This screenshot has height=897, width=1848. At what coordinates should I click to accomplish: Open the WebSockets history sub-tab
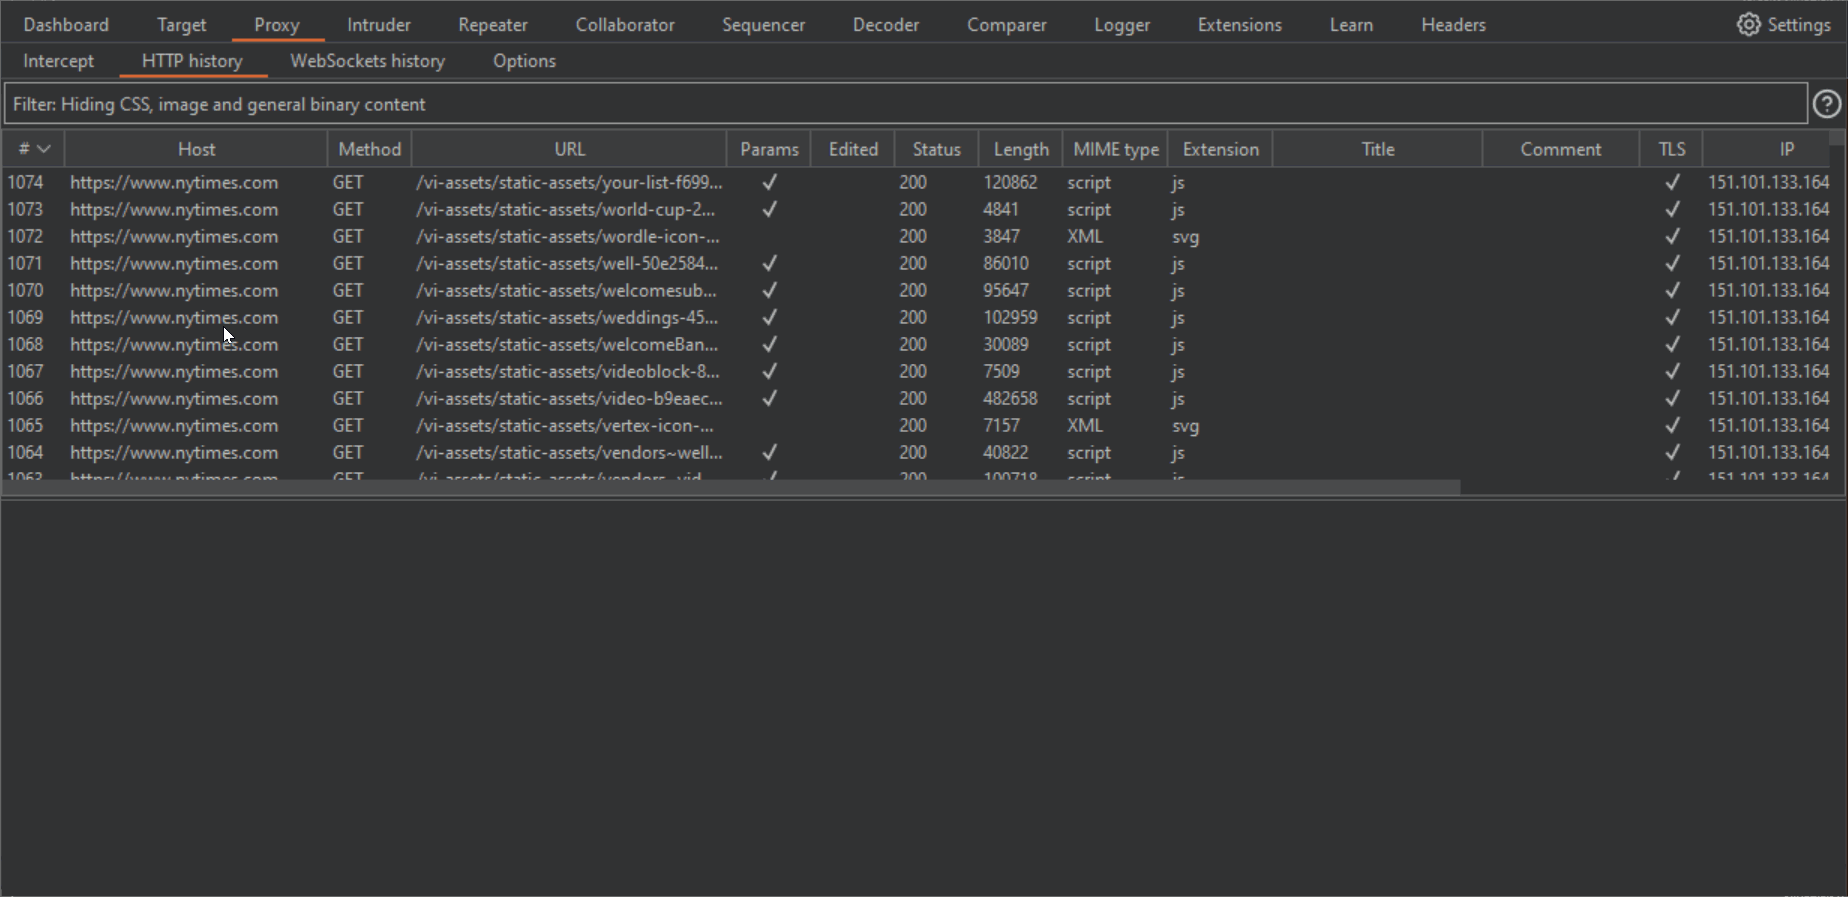click(x=368, y=61)
